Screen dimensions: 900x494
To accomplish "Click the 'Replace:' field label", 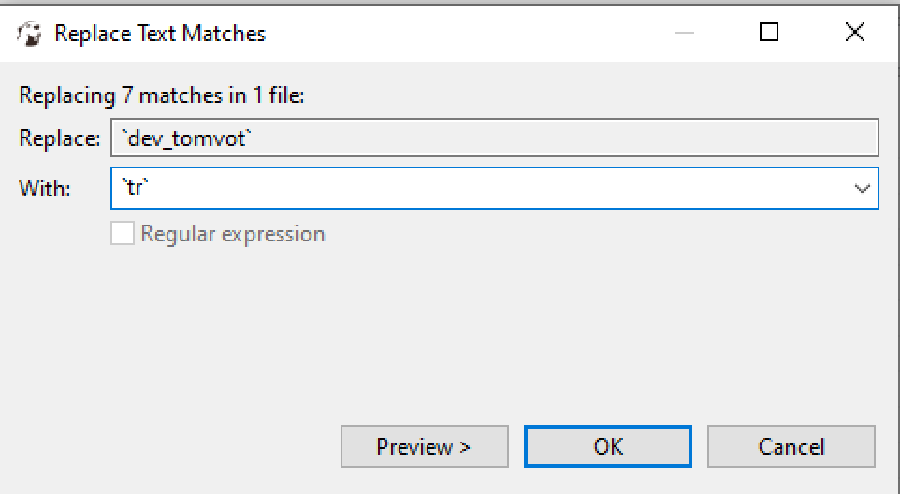I will pos(59,138).
